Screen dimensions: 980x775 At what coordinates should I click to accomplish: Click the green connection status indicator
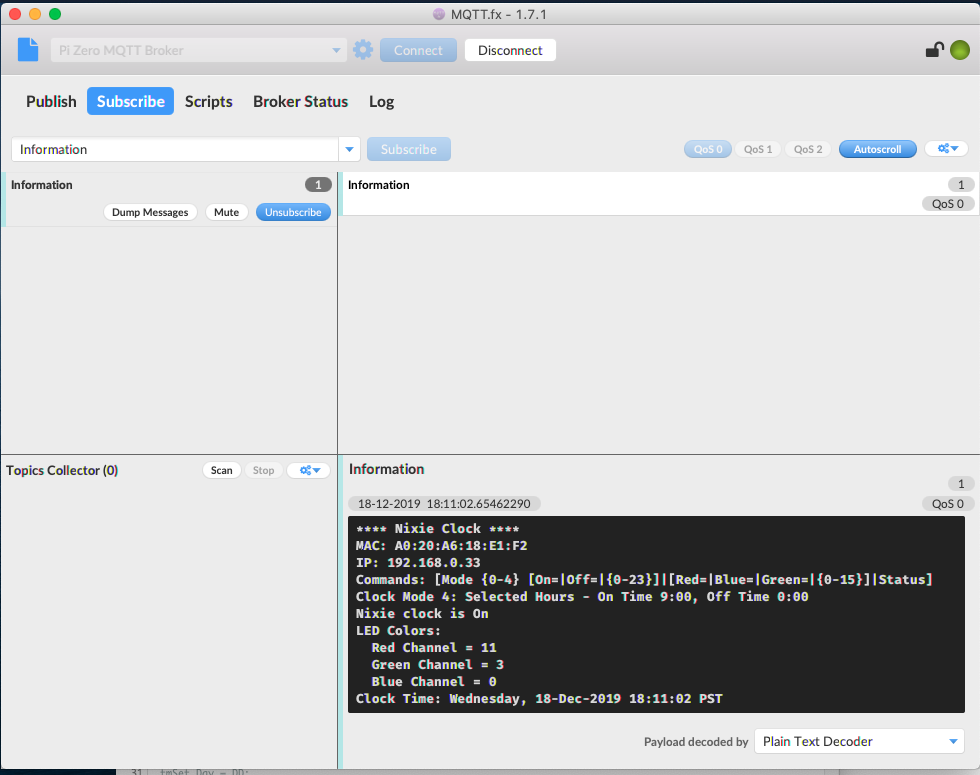(960, 49)
